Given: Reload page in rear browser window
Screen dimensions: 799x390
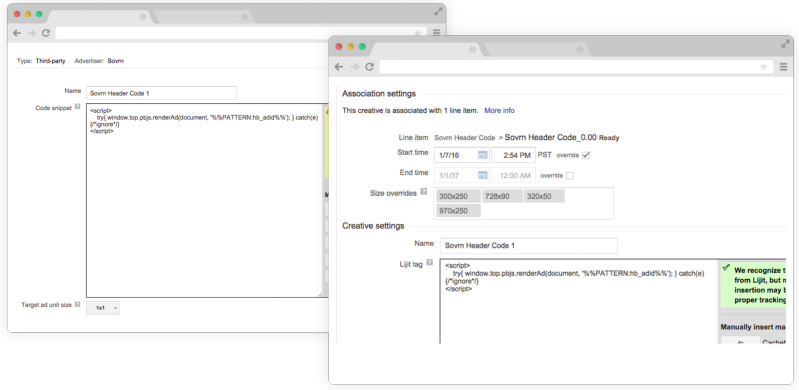Looking at the screenshot, I should (x=46, y=33).
